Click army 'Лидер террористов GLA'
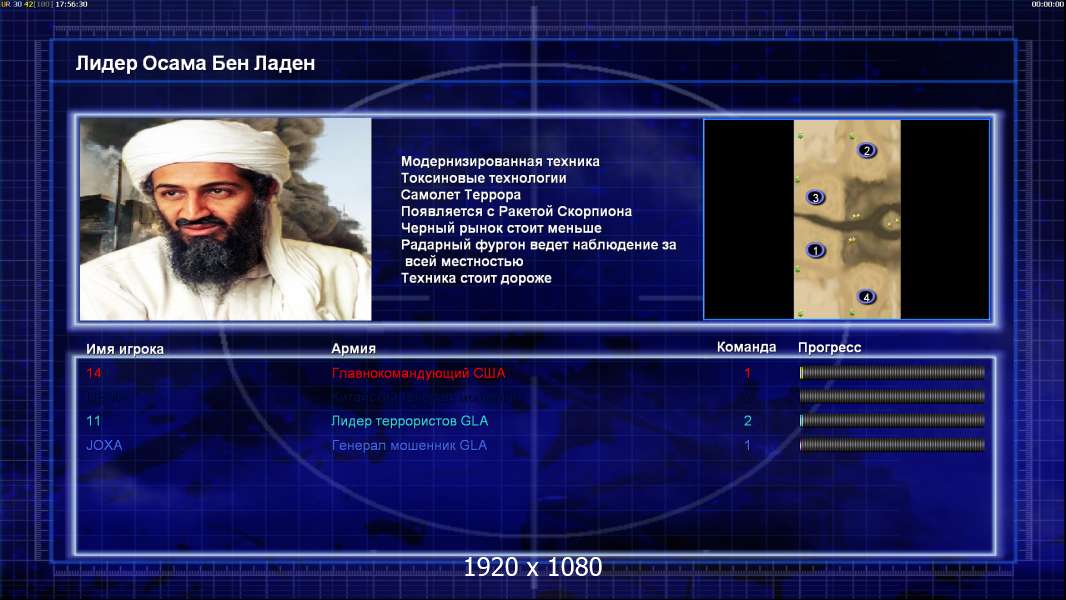 click(409, 421)
